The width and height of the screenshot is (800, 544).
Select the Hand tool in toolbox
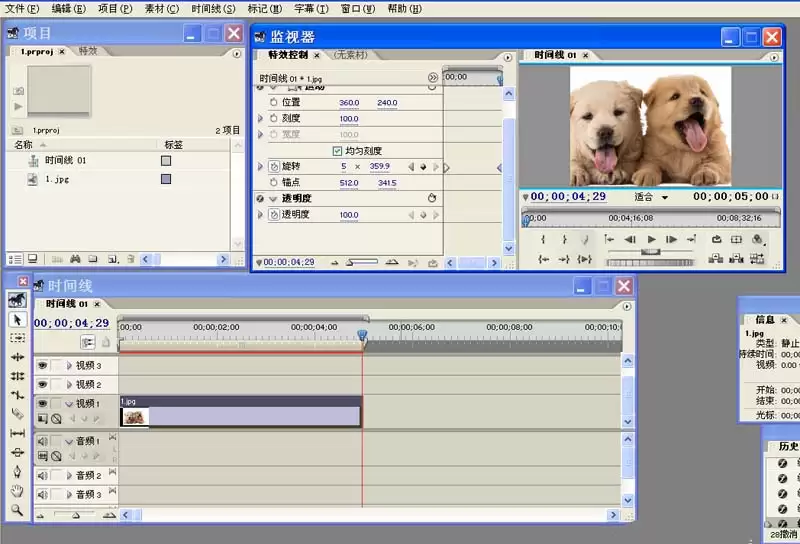(x=17, y=491)
